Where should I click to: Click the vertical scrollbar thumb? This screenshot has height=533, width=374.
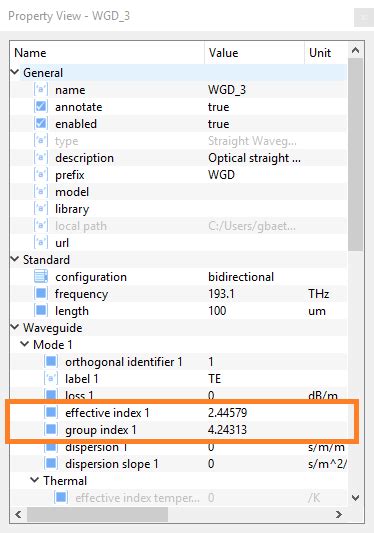(x=356, y=155)
